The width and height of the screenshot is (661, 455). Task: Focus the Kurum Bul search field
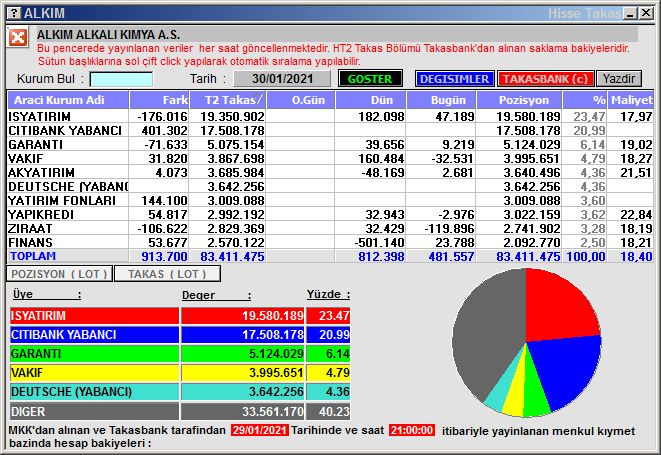(x=121, y=79)
